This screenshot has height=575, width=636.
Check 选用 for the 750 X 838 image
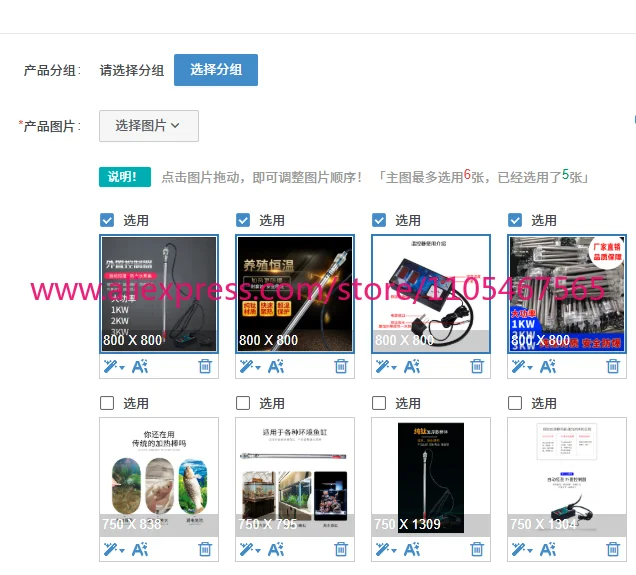(107, 403)
